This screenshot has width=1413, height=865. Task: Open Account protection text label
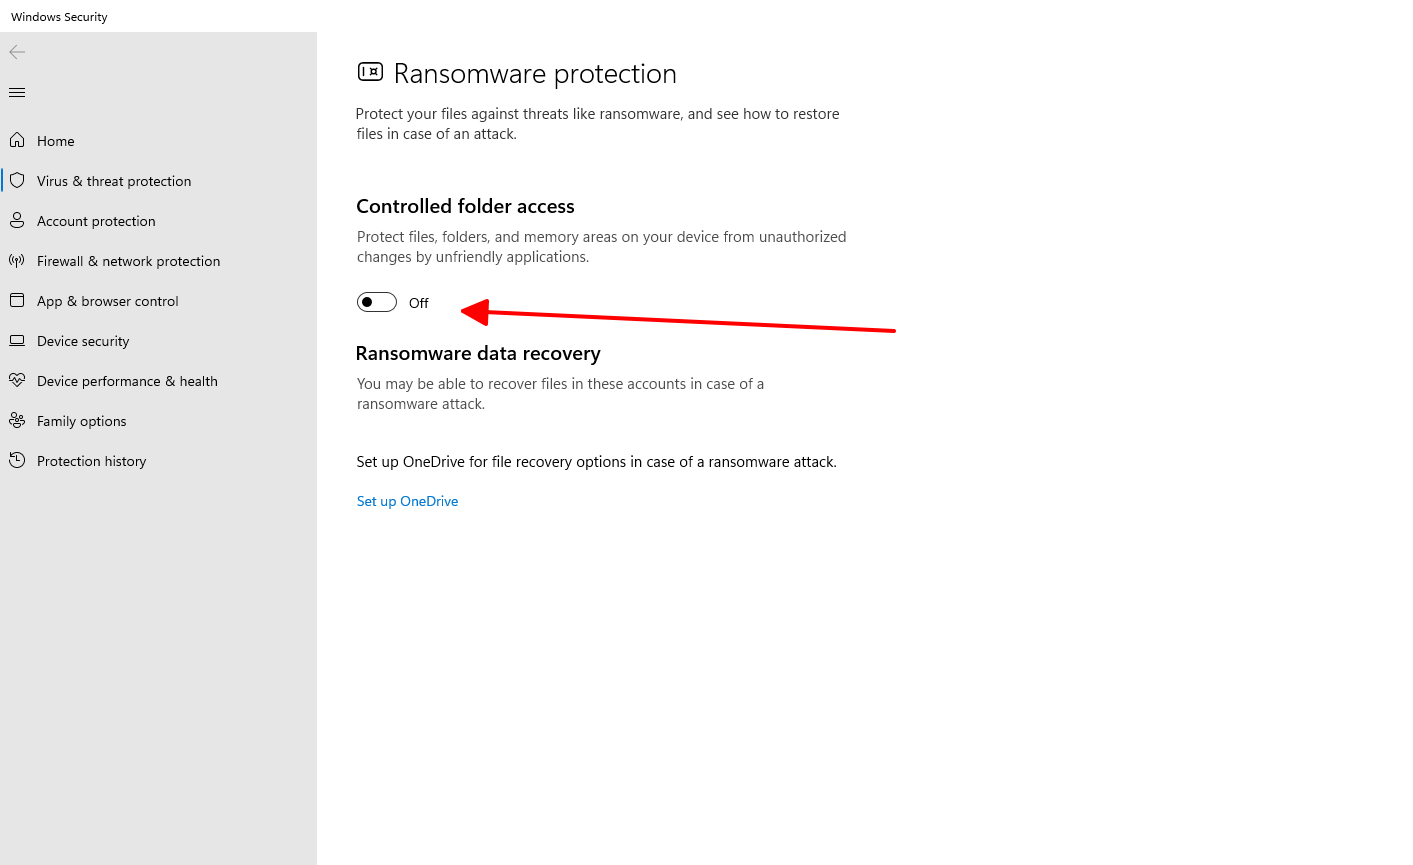(96, 221)
